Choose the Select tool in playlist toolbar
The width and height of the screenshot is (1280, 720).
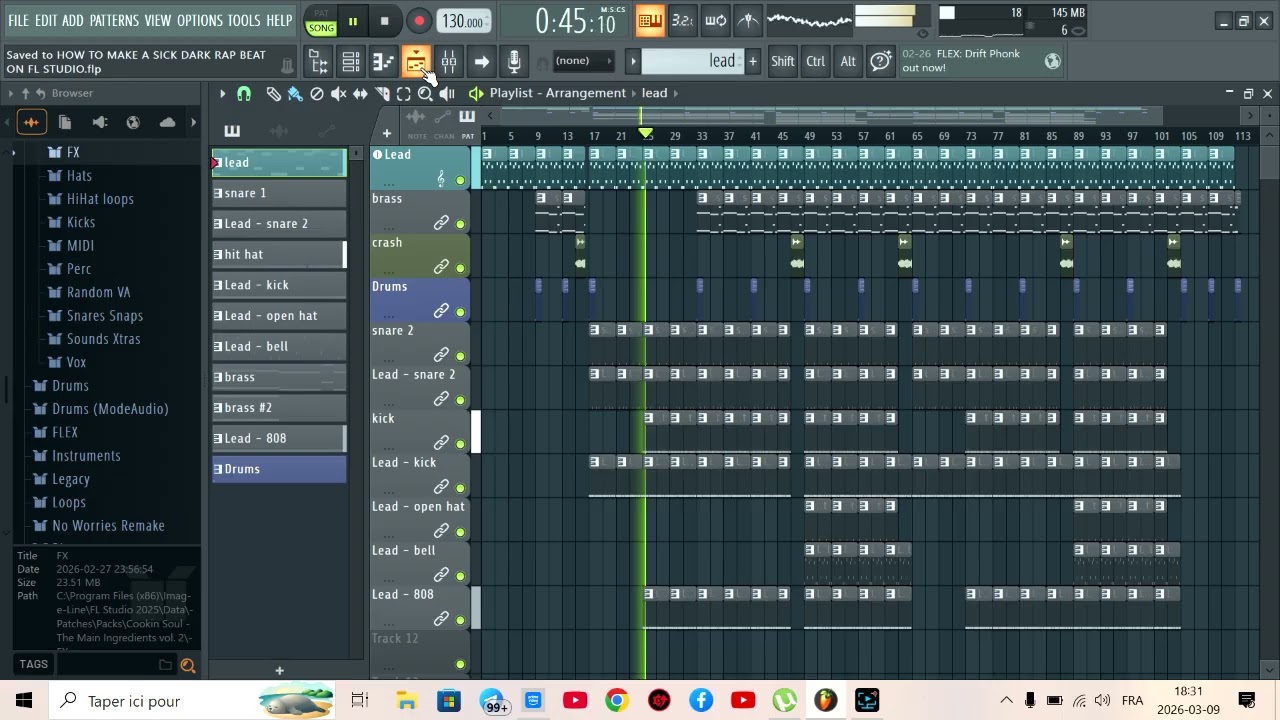pyautogui.click(x=403, y=93)
